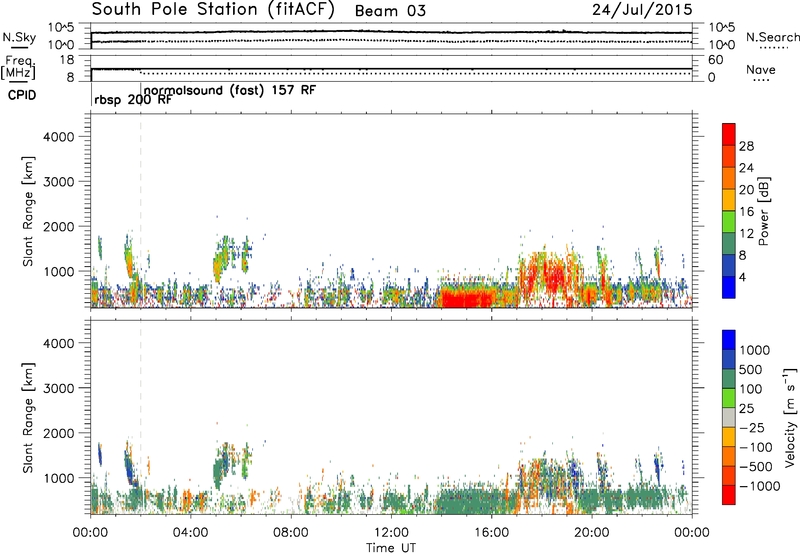Viewport: 800px width, 554px height.
Task: Click Slant Range label of velocity panel
Action: pos(28,418)
